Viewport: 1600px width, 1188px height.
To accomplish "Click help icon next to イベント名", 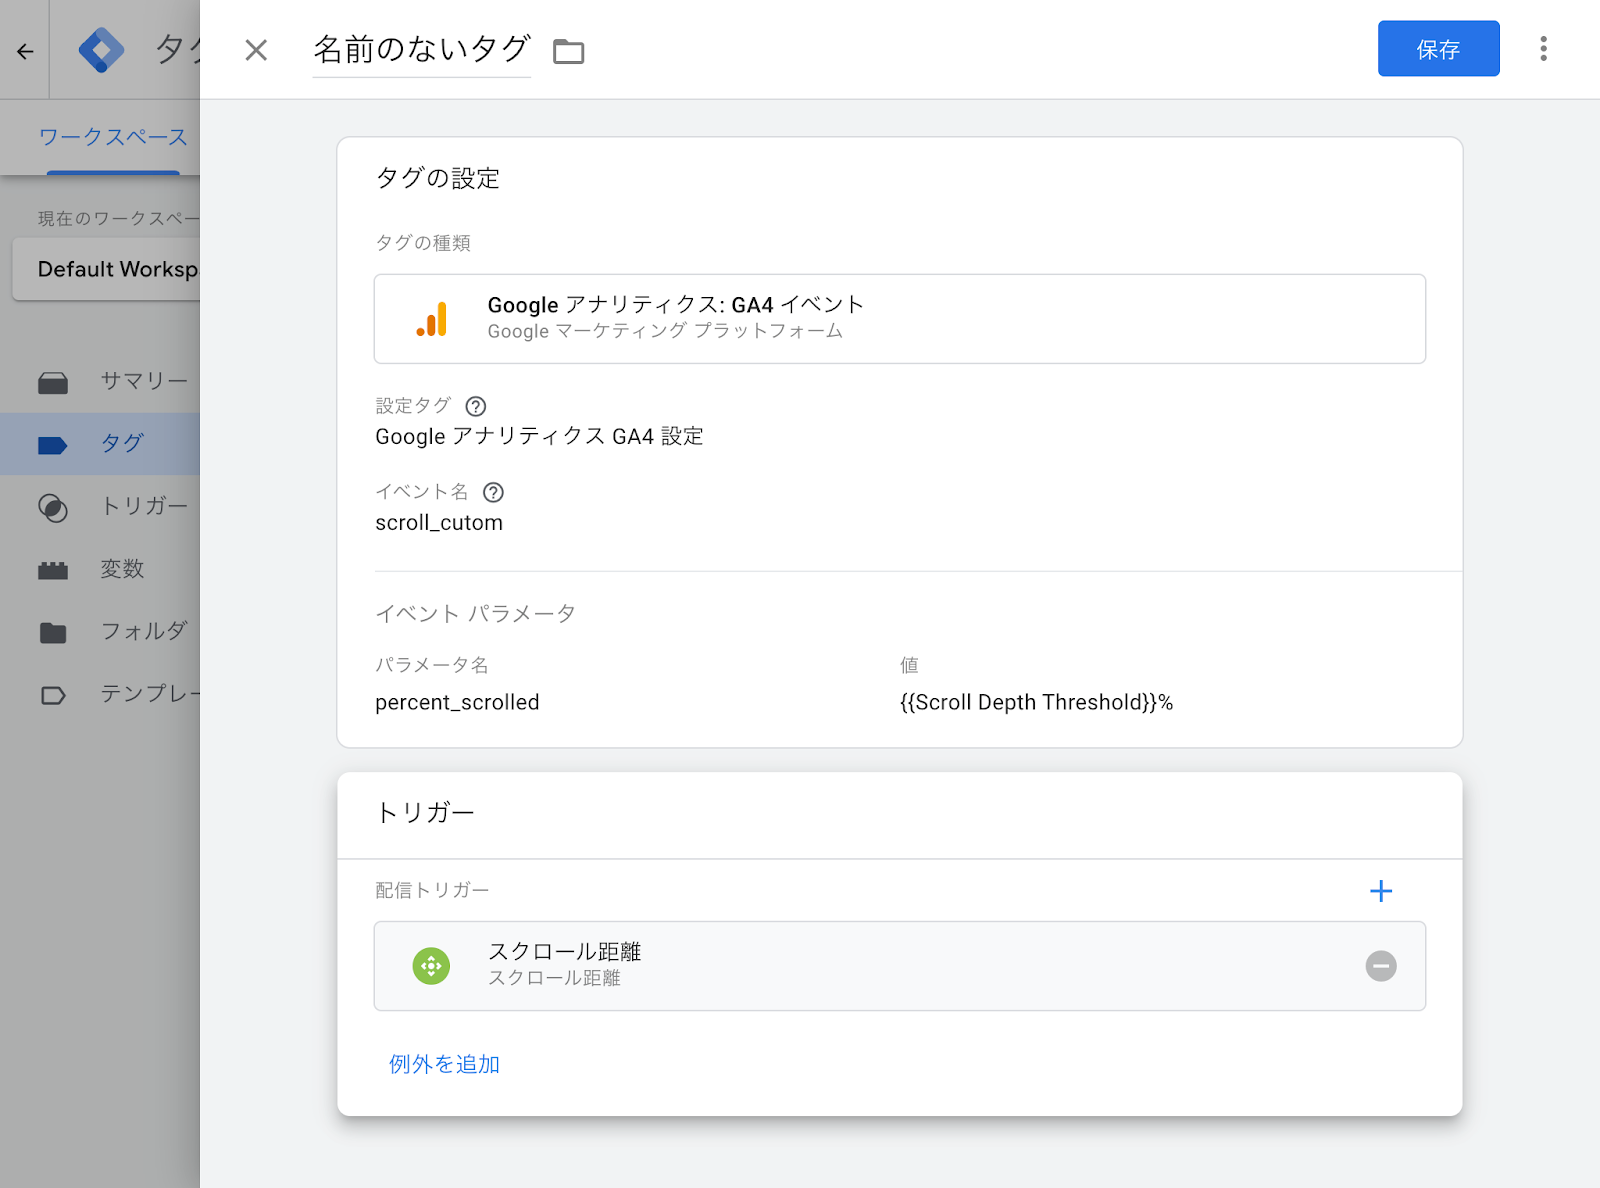I will (x=493, y=492).
